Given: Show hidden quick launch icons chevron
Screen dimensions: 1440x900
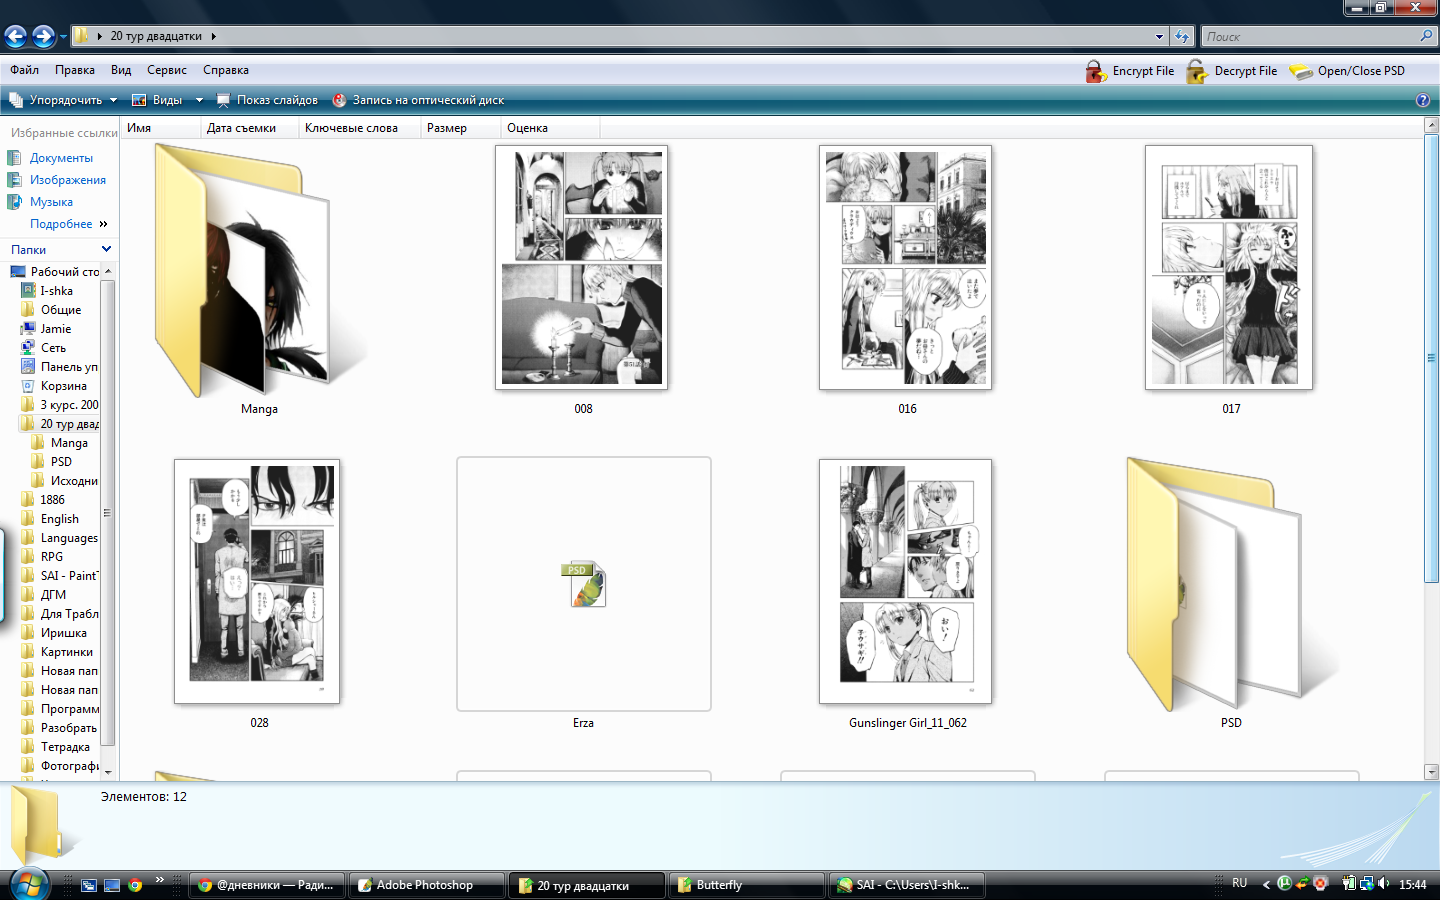Looking at the screenshot, I should pyautogui.click(x=159, y=880).
